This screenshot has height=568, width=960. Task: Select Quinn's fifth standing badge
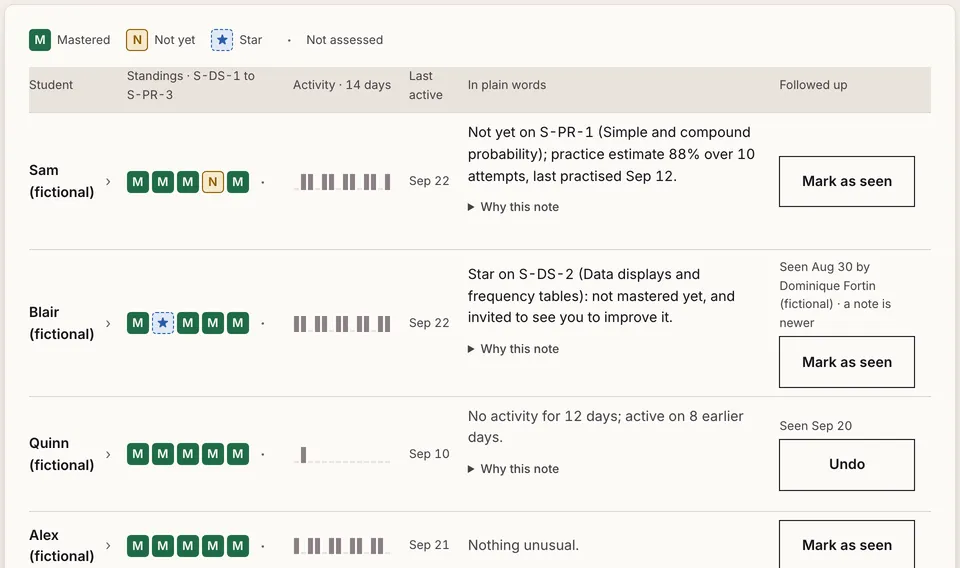point(238,454)
